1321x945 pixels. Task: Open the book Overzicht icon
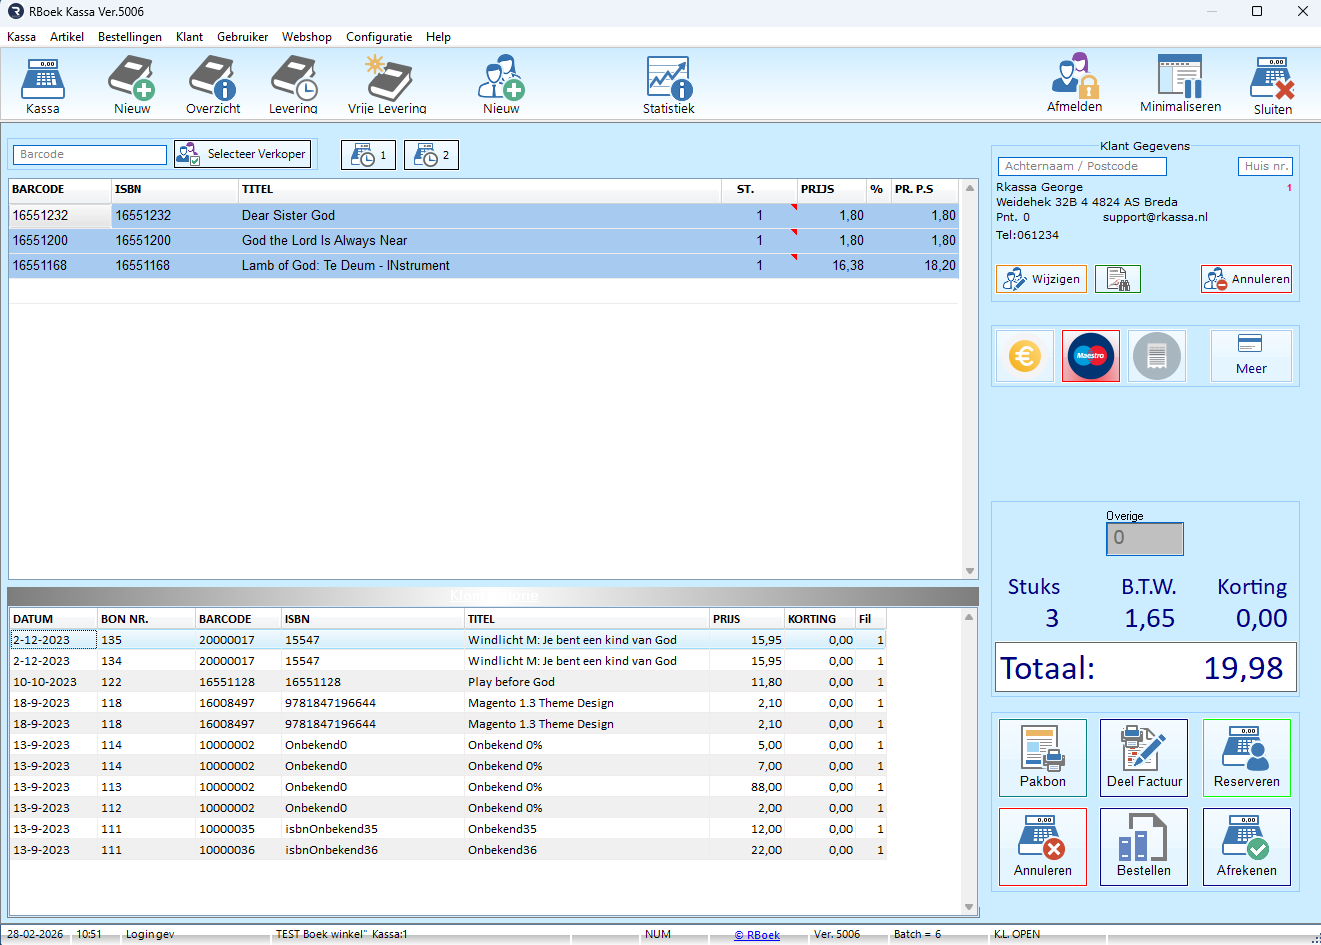[212, 78]
